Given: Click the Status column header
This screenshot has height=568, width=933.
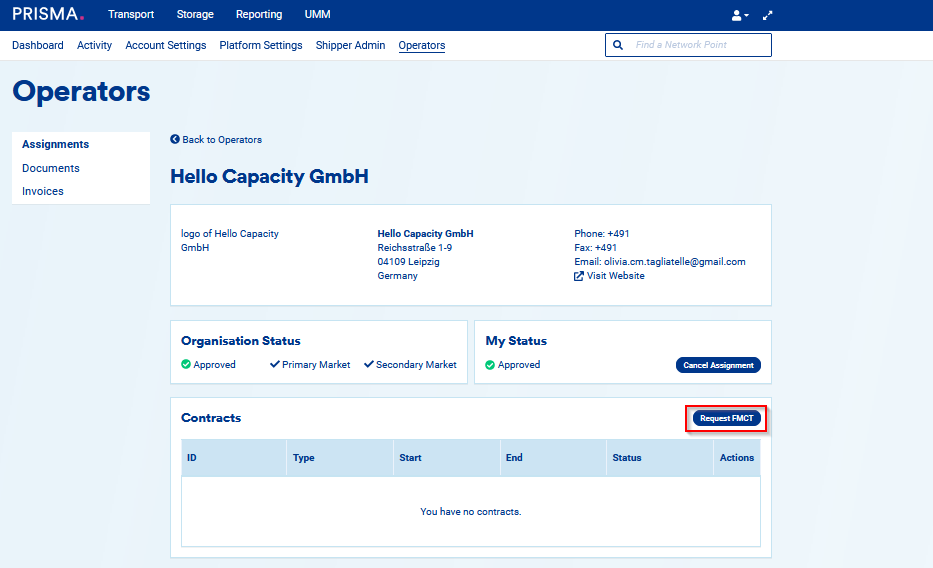Looking at the screenshot, I should tap(660, 457).
